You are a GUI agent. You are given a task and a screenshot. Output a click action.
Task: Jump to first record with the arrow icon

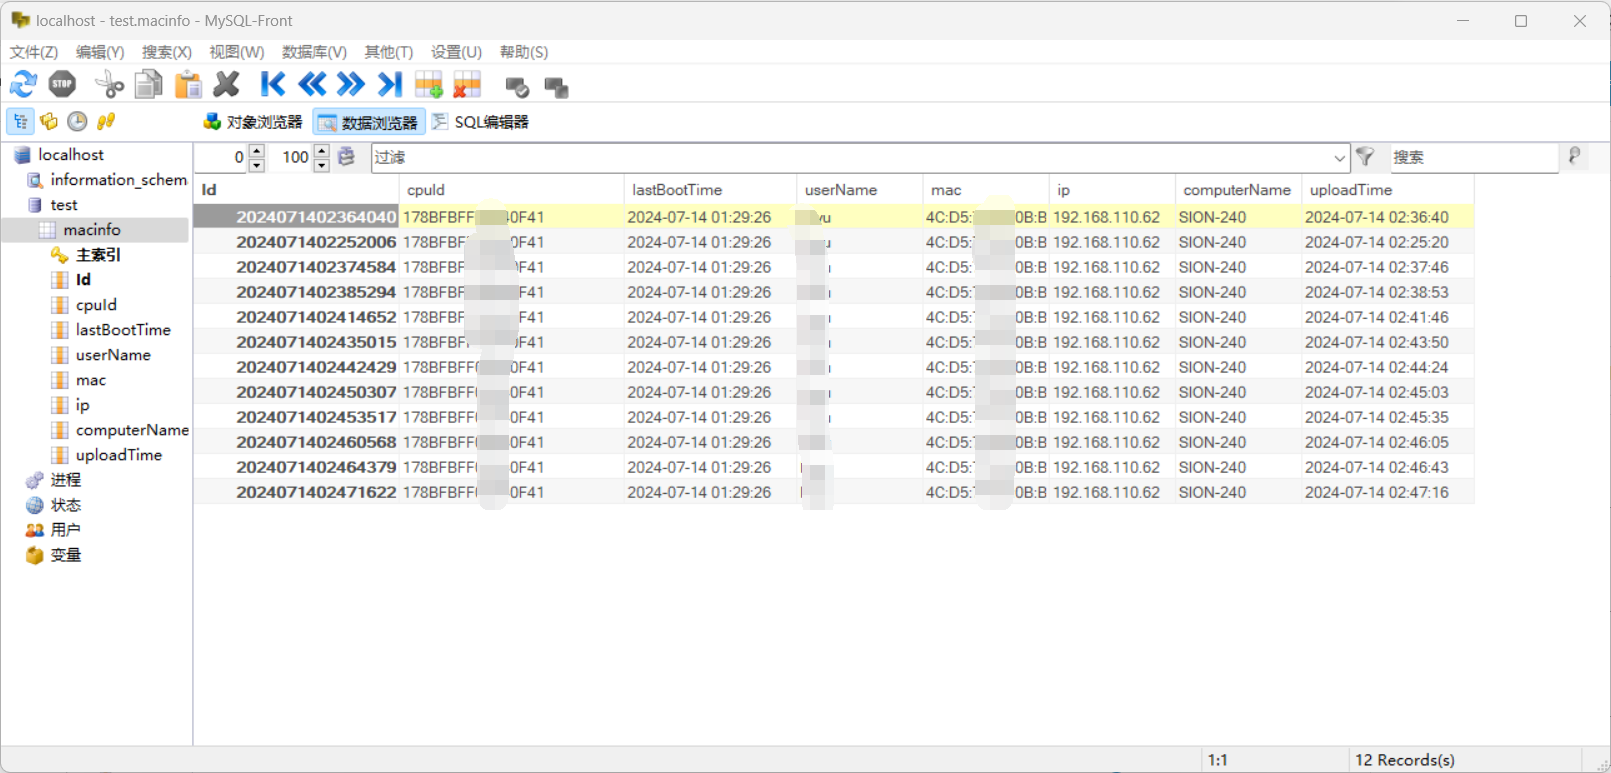(272, 85)
